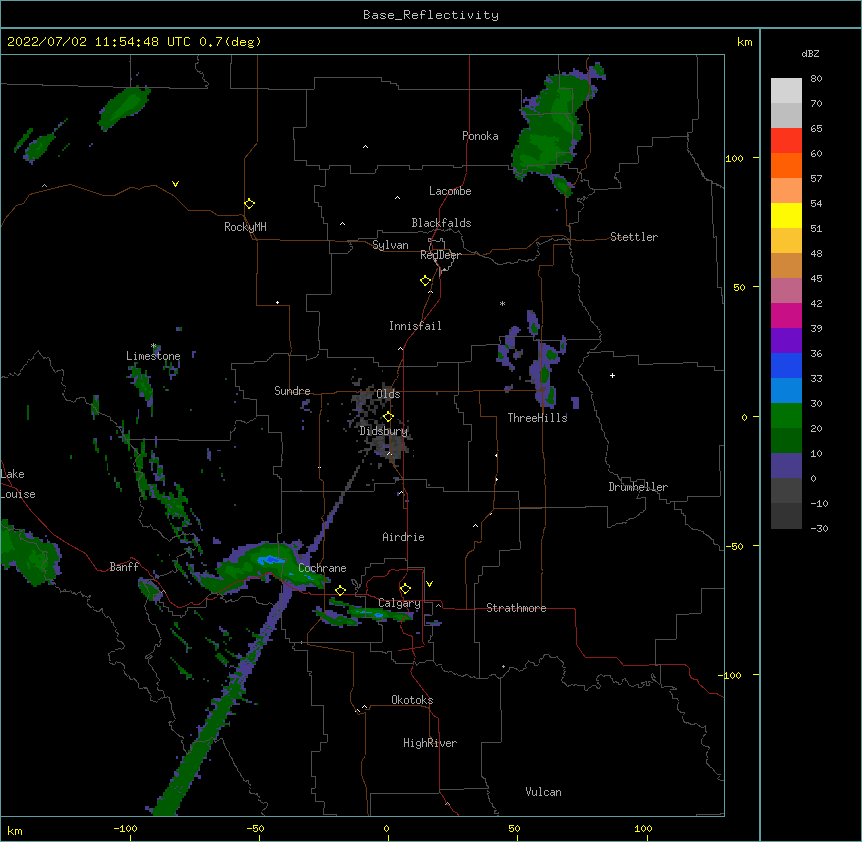Click the Vulcan city label

543,792
